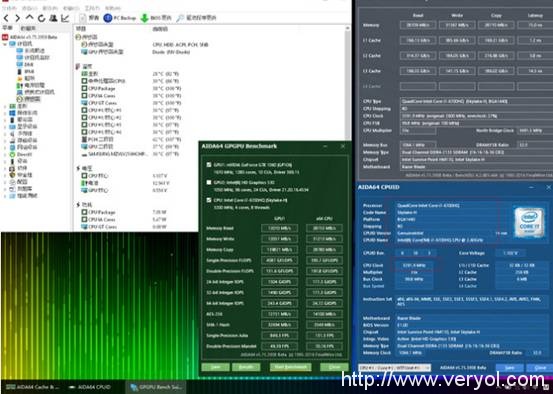The width and height of the screenshot is (553, 394).
Task: Click Results in the GPGPU Benchmark window
Action: tap(246, 367)
